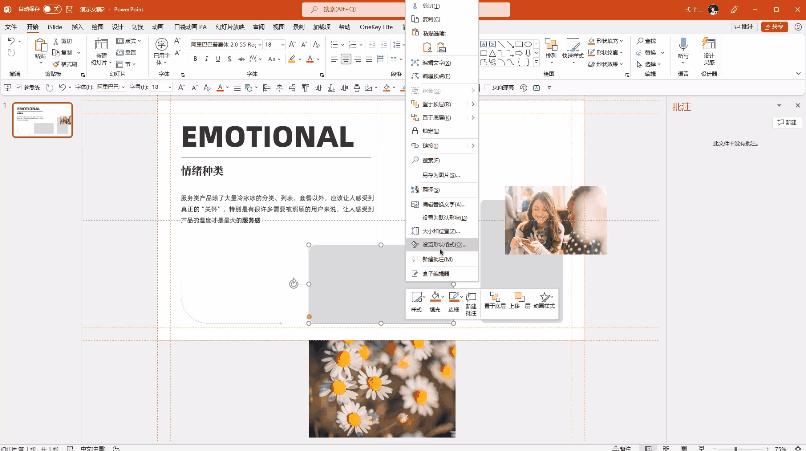Click the Bring Forward icon in mini toolbar
This screenshot has width=806, height=451.
(x=519, y=299)
